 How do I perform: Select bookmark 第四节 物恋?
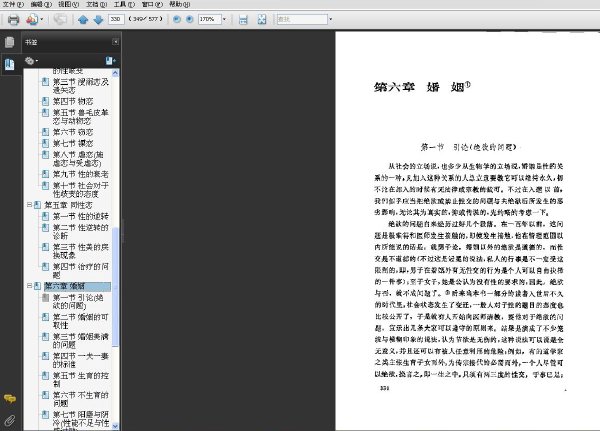73,101
